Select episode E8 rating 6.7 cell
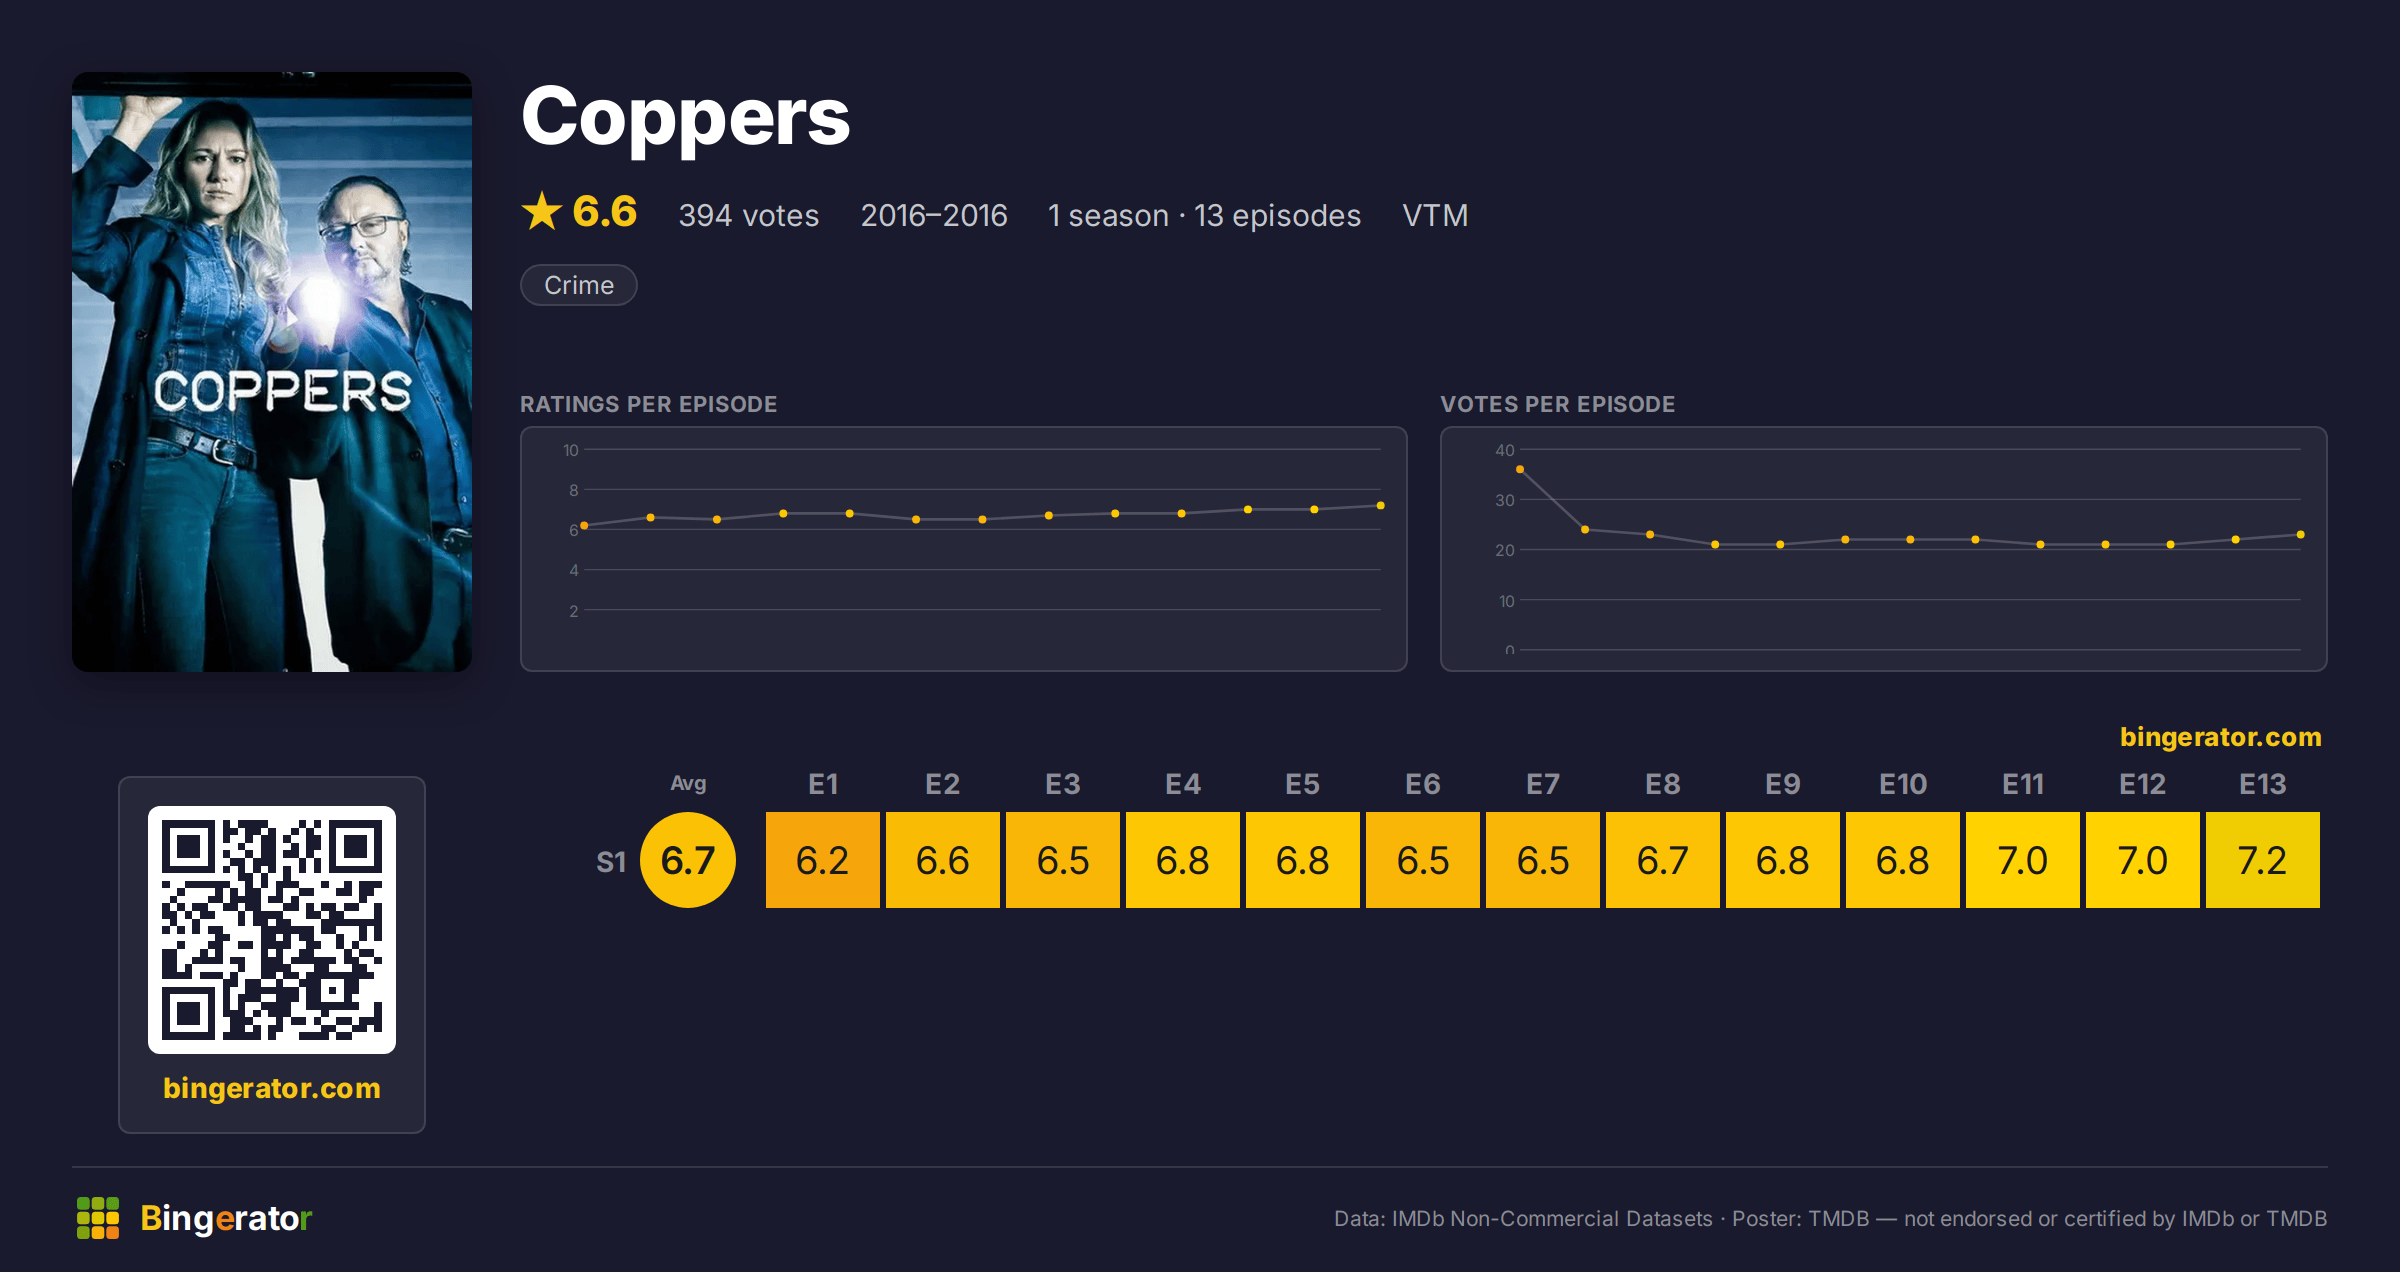The height and width of the screenshot is (1272, 2400). pyautogui.click(x=1663, y=860)
